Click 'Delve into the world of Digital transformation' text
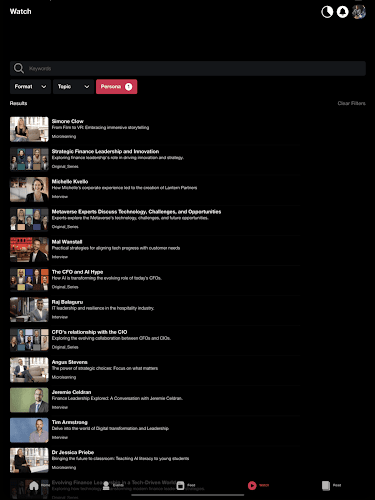Image resolution: width=375 pixels, height=500 pixels. [110, 429]
